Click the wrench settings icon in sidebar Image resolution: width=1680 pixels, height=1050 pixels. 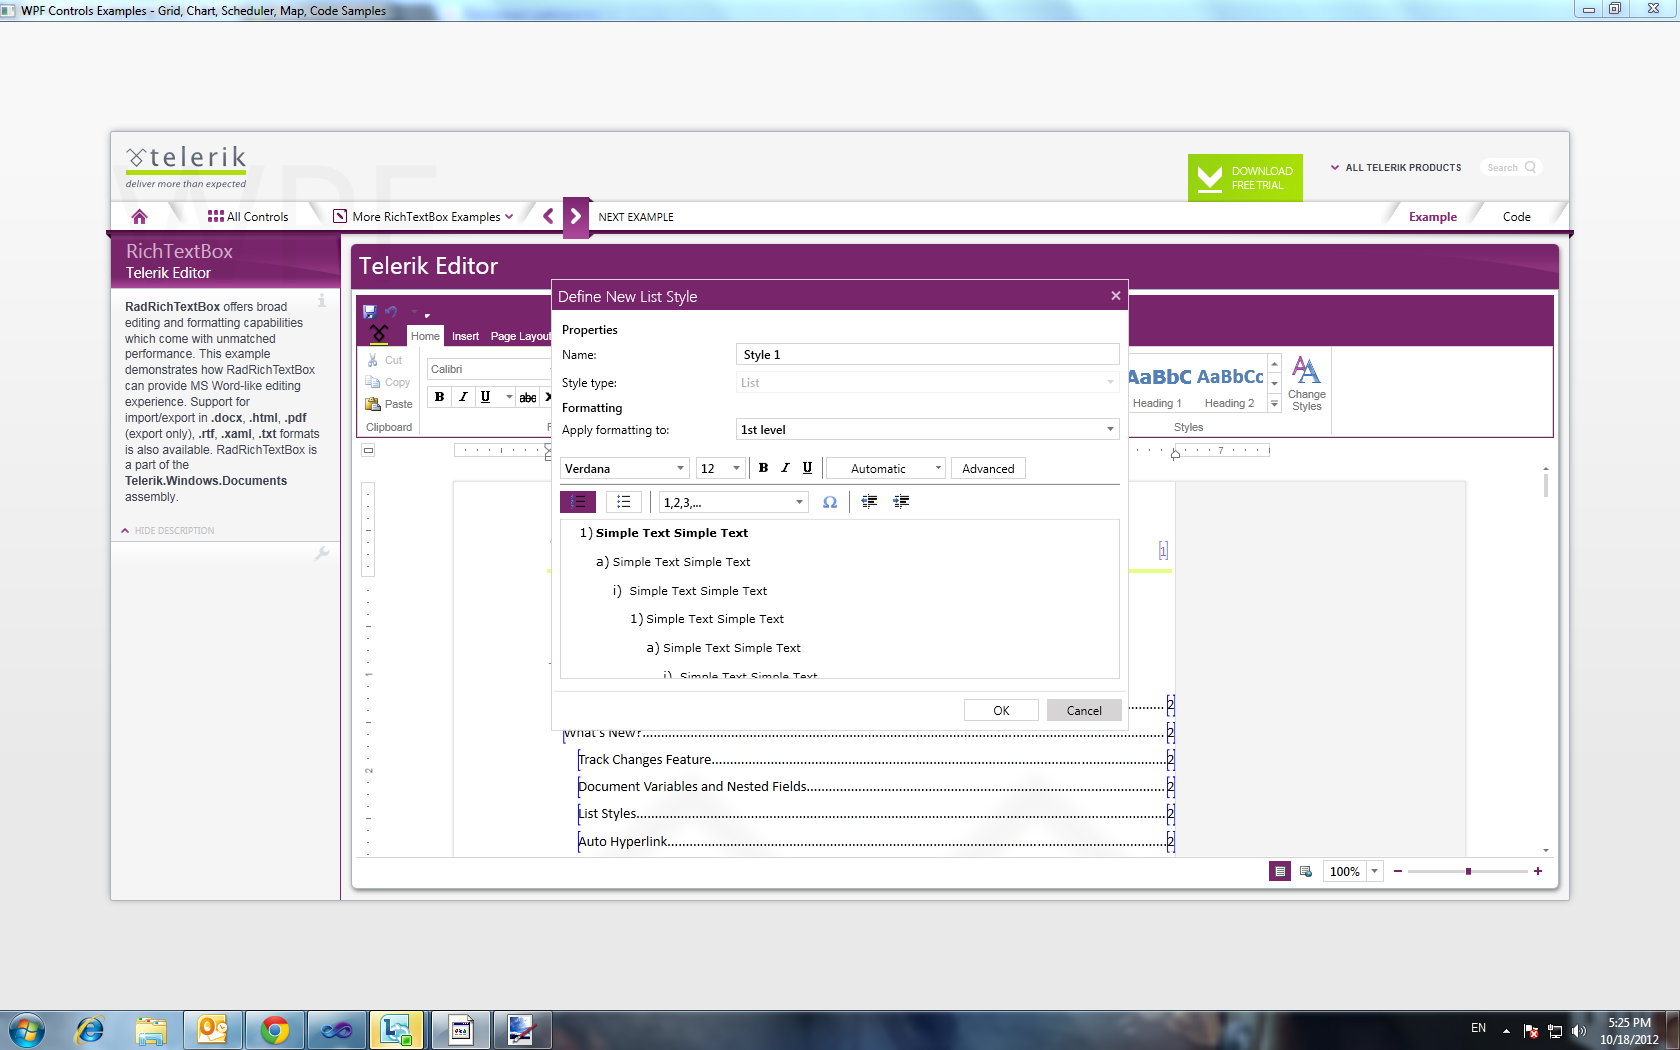click(322, 553)
